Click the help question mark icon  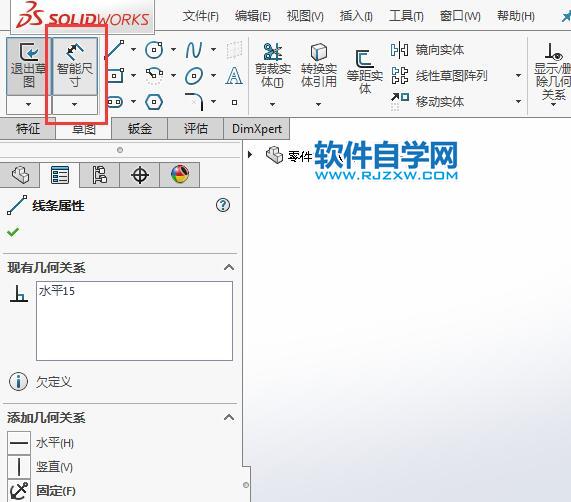click(223, 205)
